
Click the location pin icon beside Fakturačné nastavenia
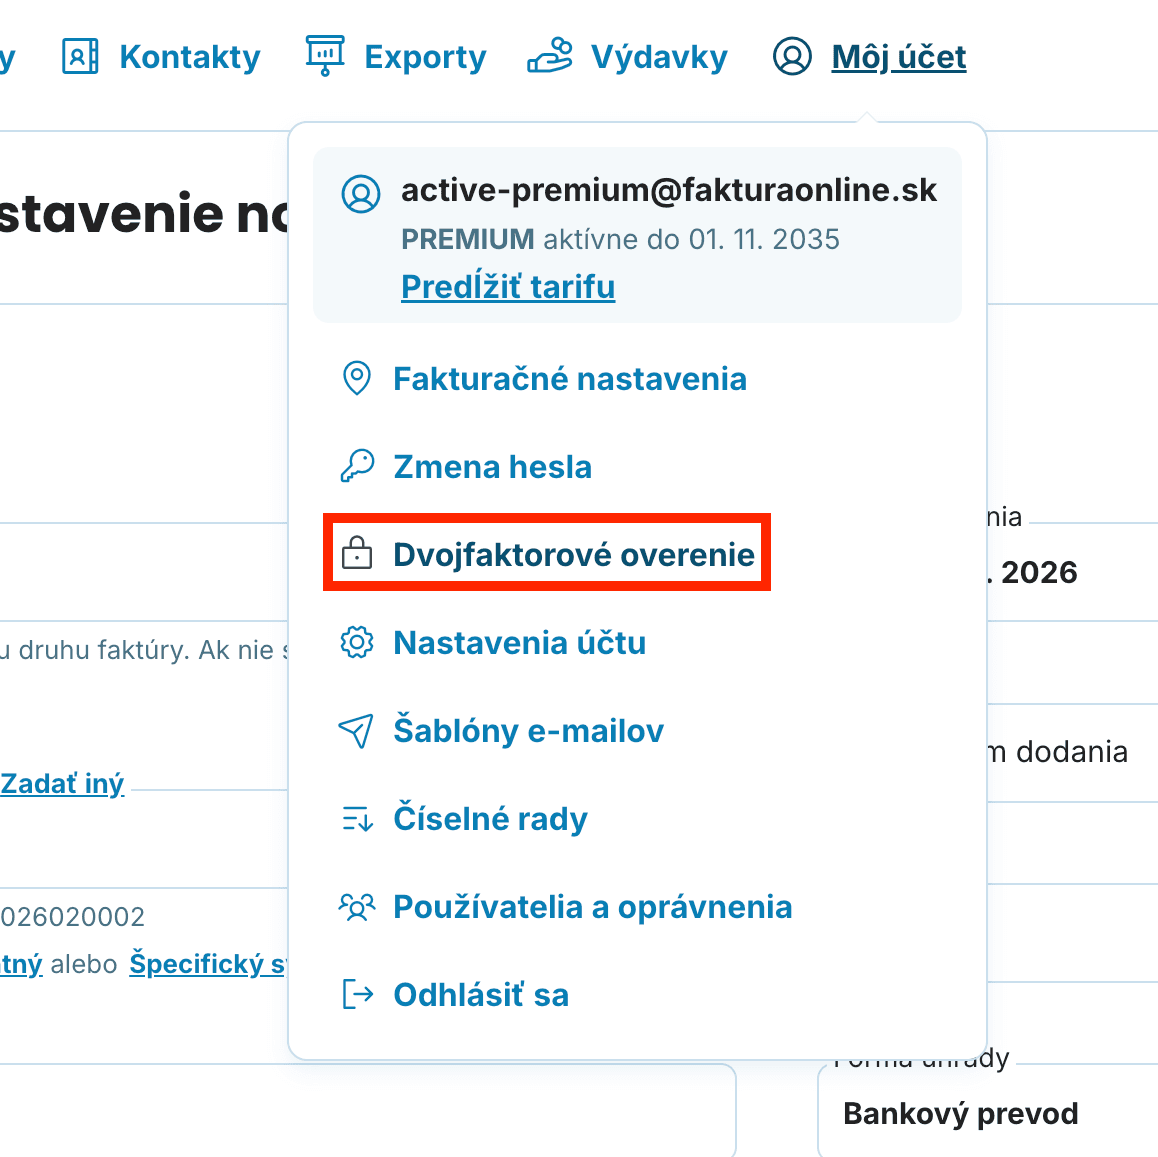coord(357,379)
